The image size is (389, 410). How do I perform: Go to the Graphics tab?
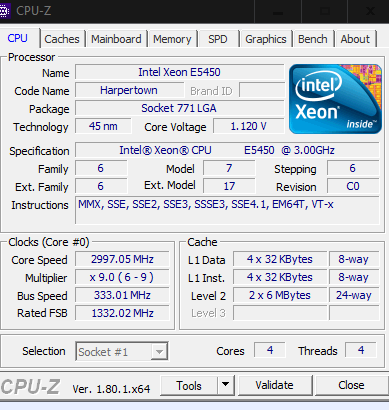(266, 39)
